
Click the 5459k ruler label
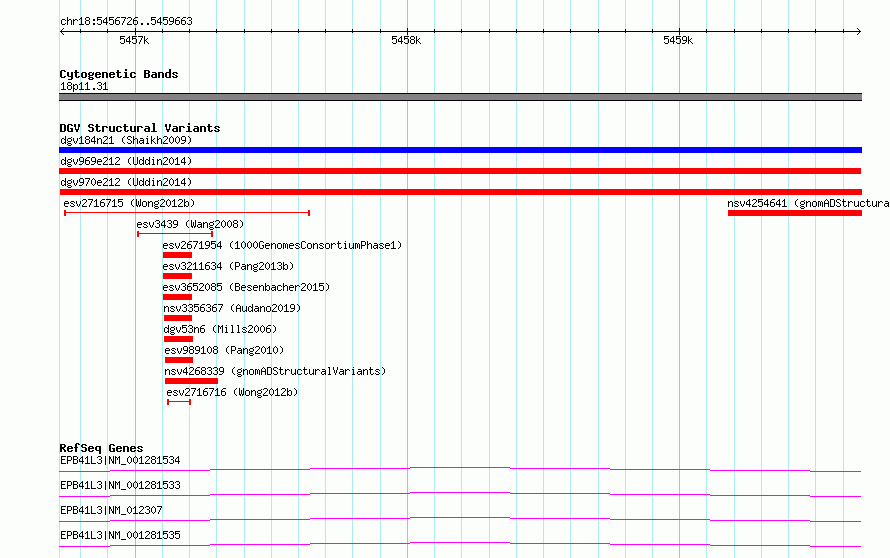click(x=678, y=40)
